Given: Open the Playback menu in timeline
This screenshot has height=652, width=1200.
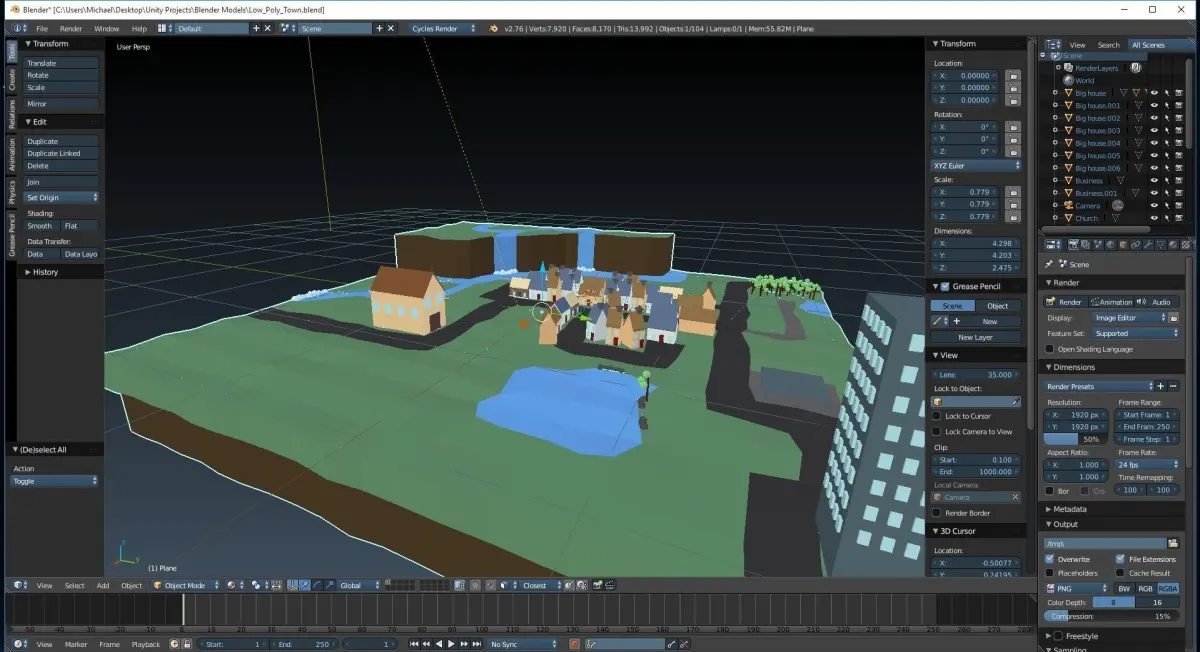Looking at the screenshot, I should pyautogui.click(x=146, y=644).
